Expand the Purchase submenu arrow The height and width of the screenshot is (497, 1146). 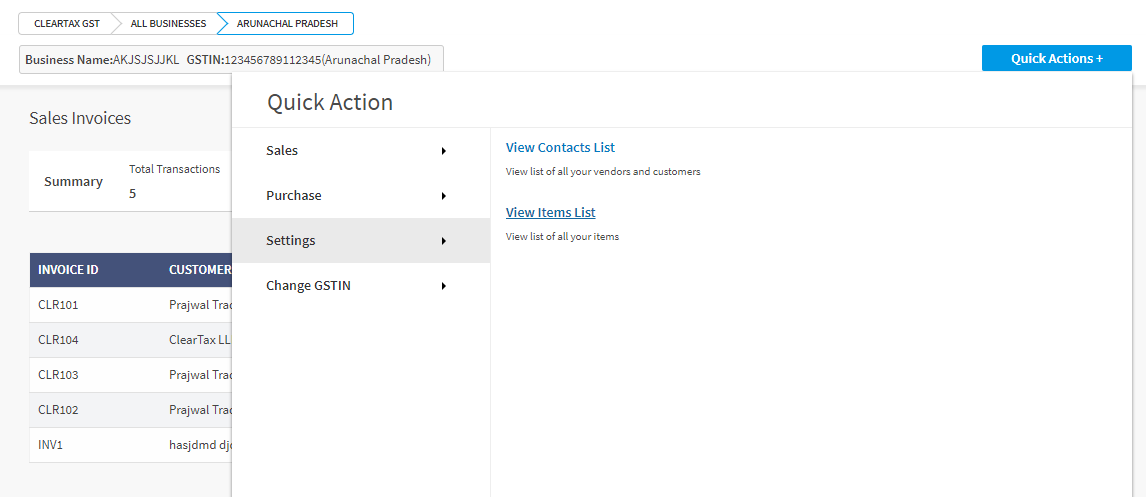[x=444, y=196]
